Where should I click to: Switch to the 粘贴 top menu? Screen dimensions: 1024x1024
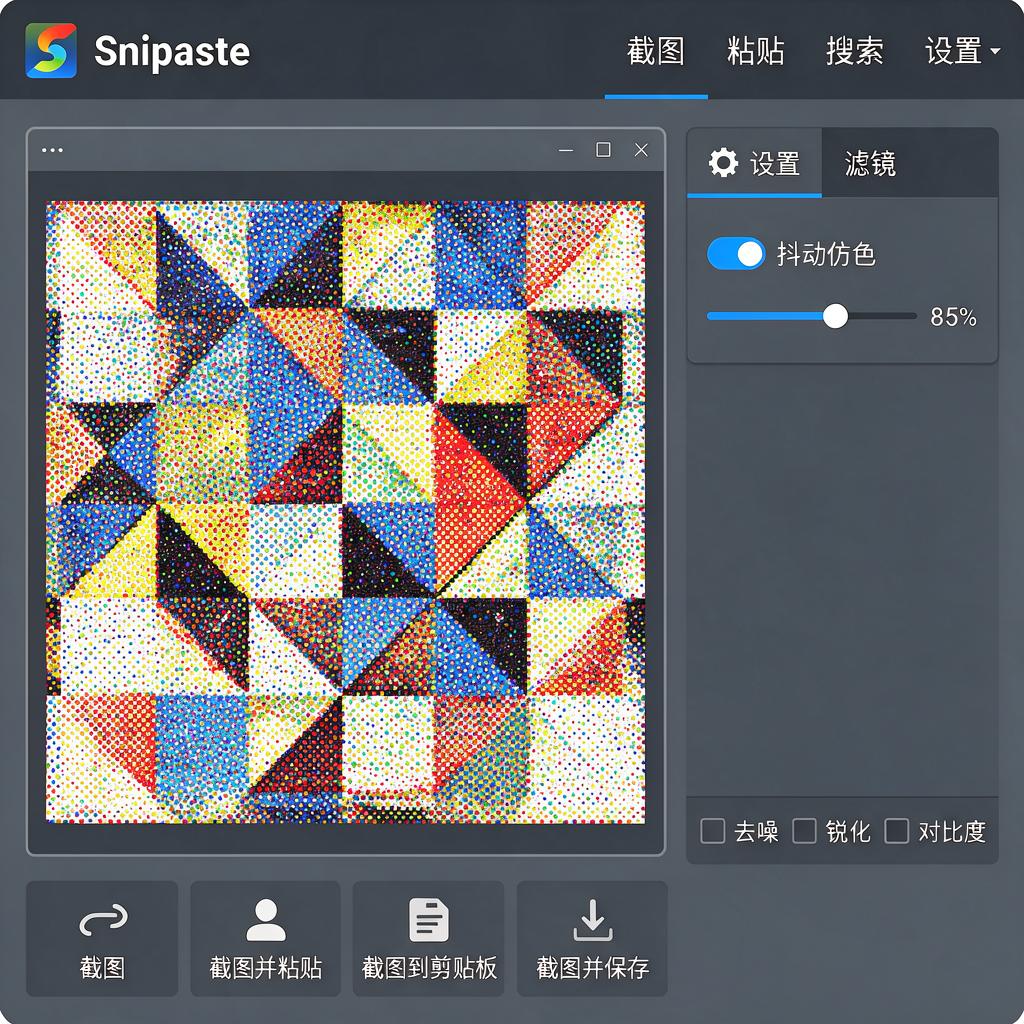pos(756,51)
